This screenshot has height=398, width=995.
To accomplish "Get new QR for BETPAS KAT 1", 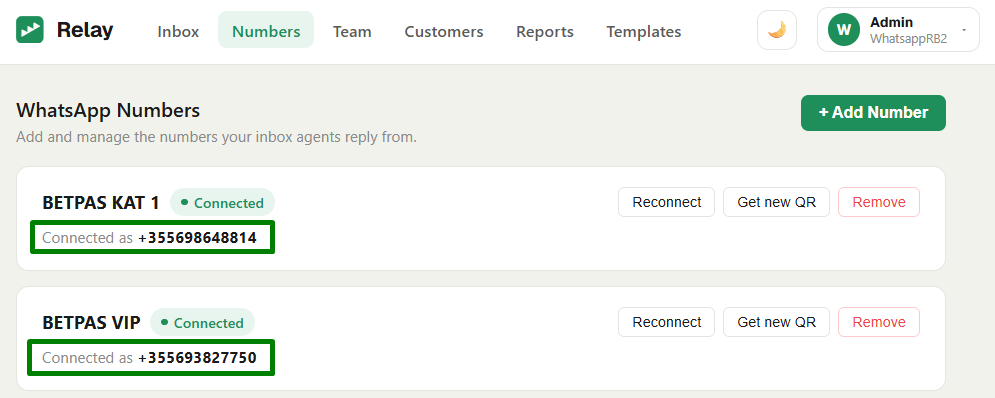I will 776,202.
